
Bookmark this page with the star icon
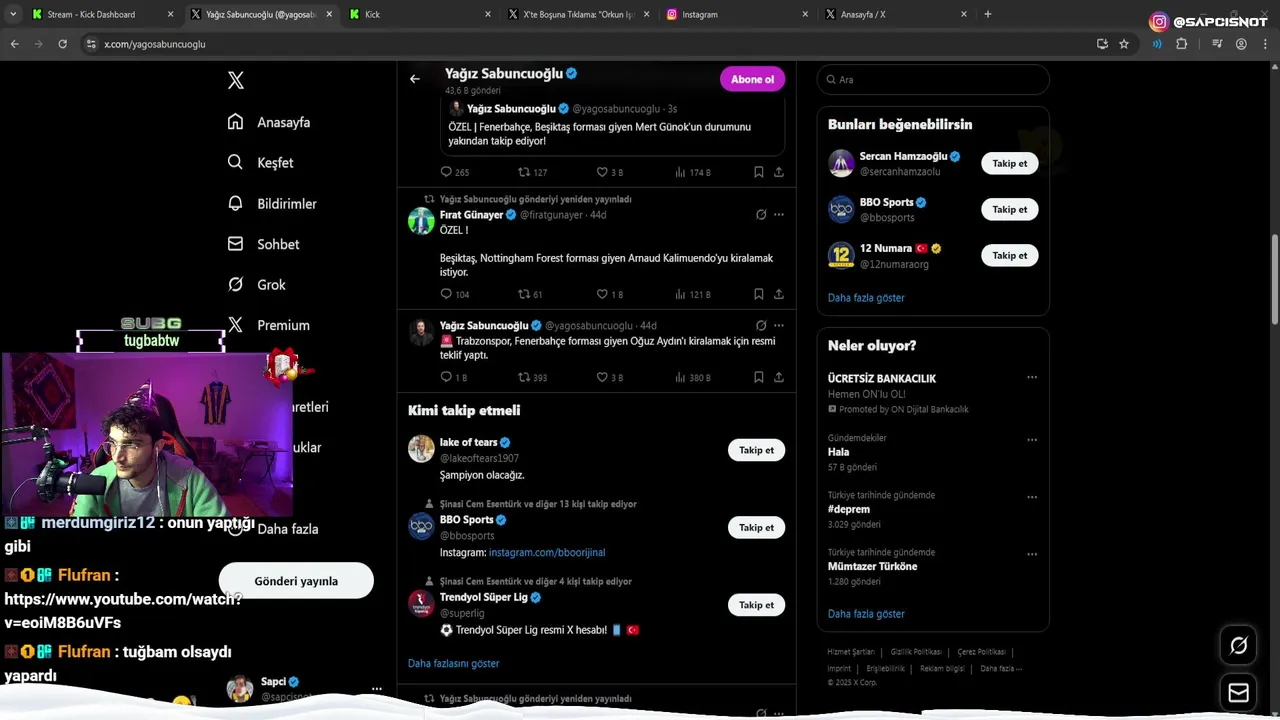(1124, 44)
